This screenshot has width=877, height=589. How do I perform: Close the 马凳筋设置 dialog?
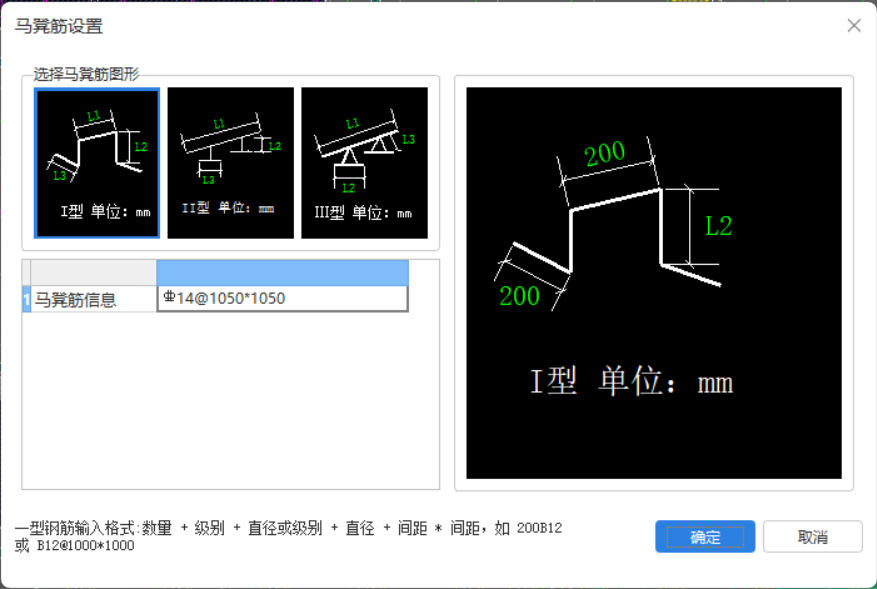point(854,26)
